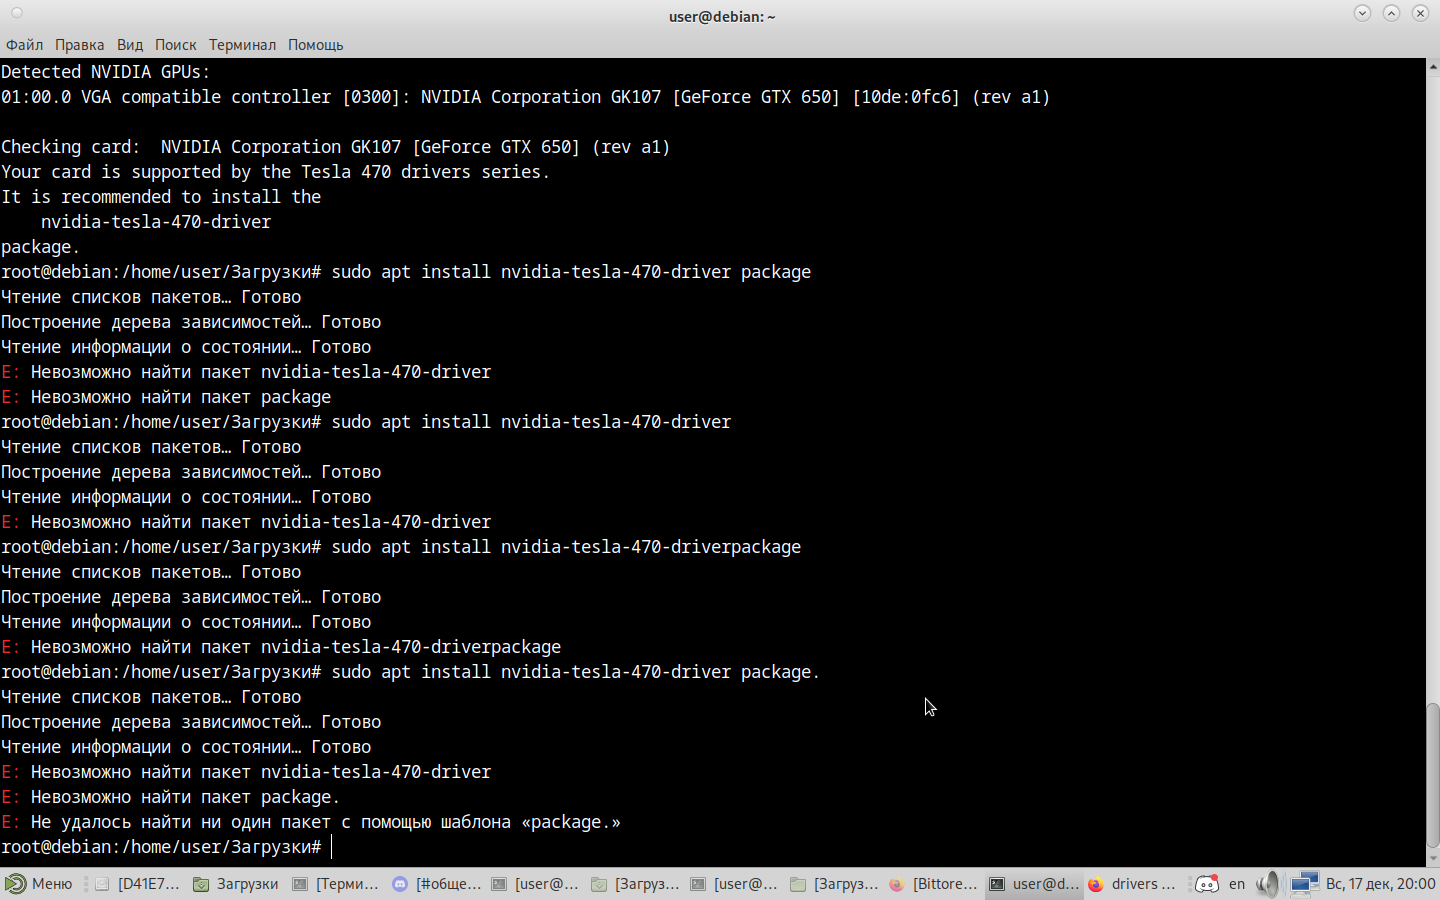Click the vertical scrollbar thumb
This screenshot has height=900, width=1440.
(1433, 775)
